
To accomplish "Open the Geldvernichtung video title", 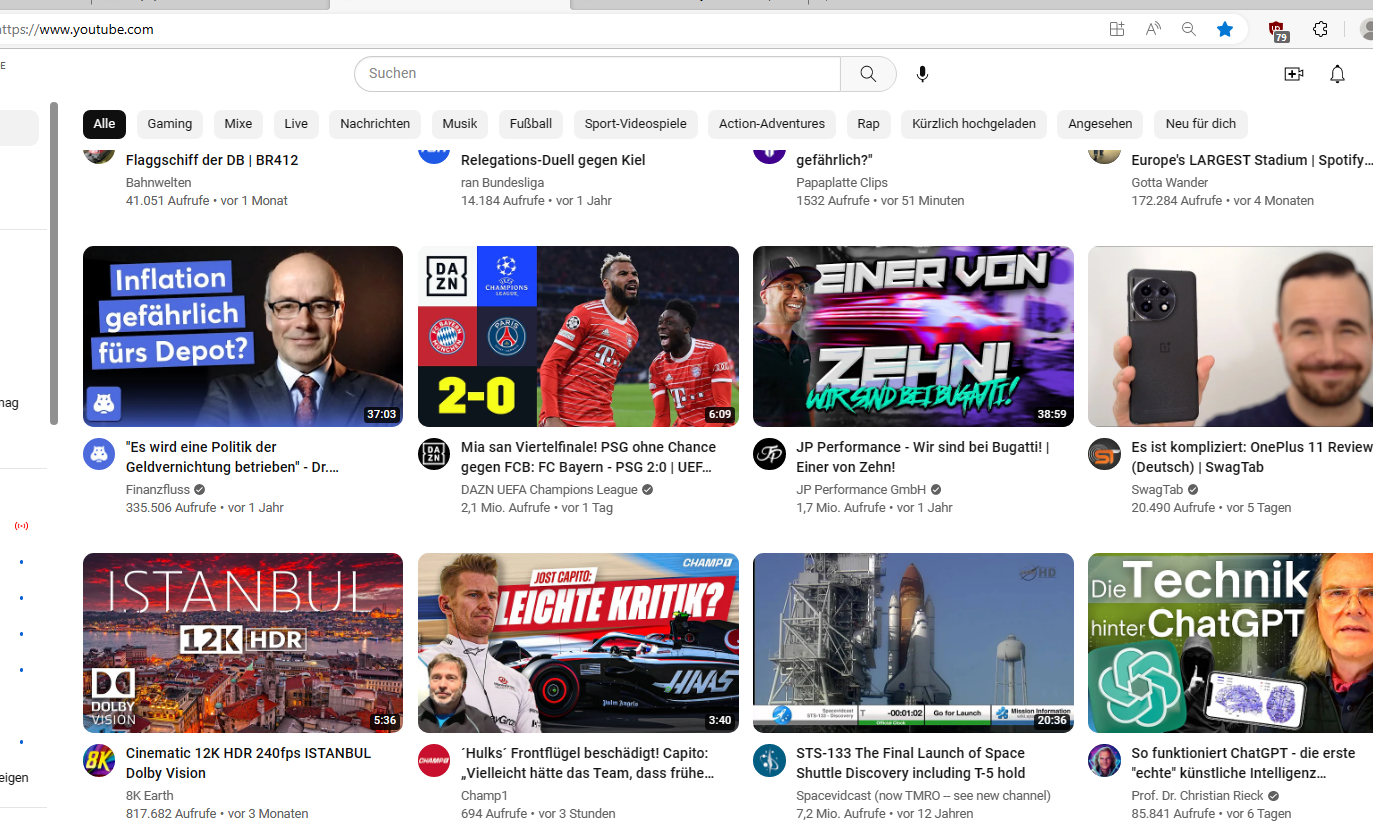I will pyautogui.click(x=233, y=457).
